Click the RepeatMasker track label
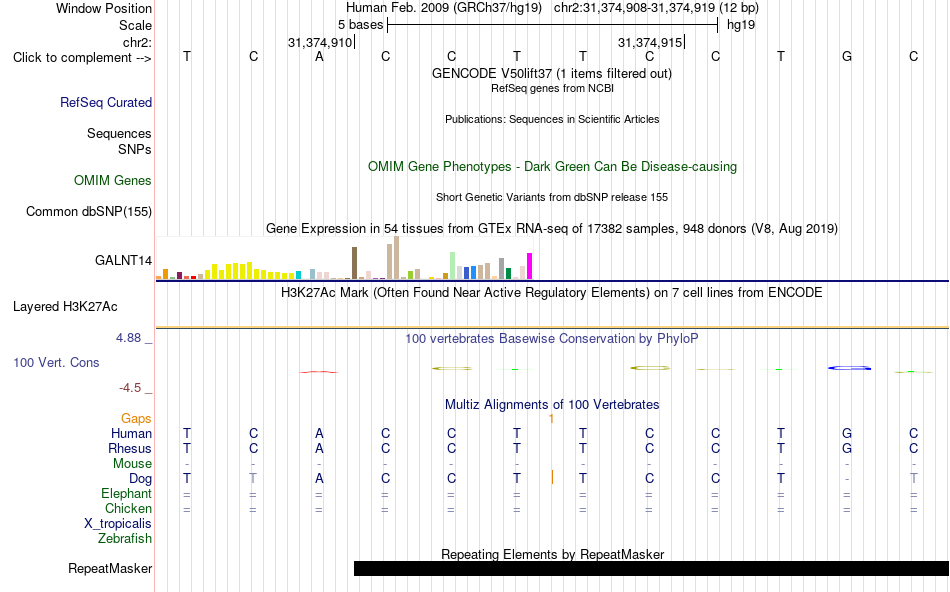This screenshot has width=950, height=592. tap(110, 568)
